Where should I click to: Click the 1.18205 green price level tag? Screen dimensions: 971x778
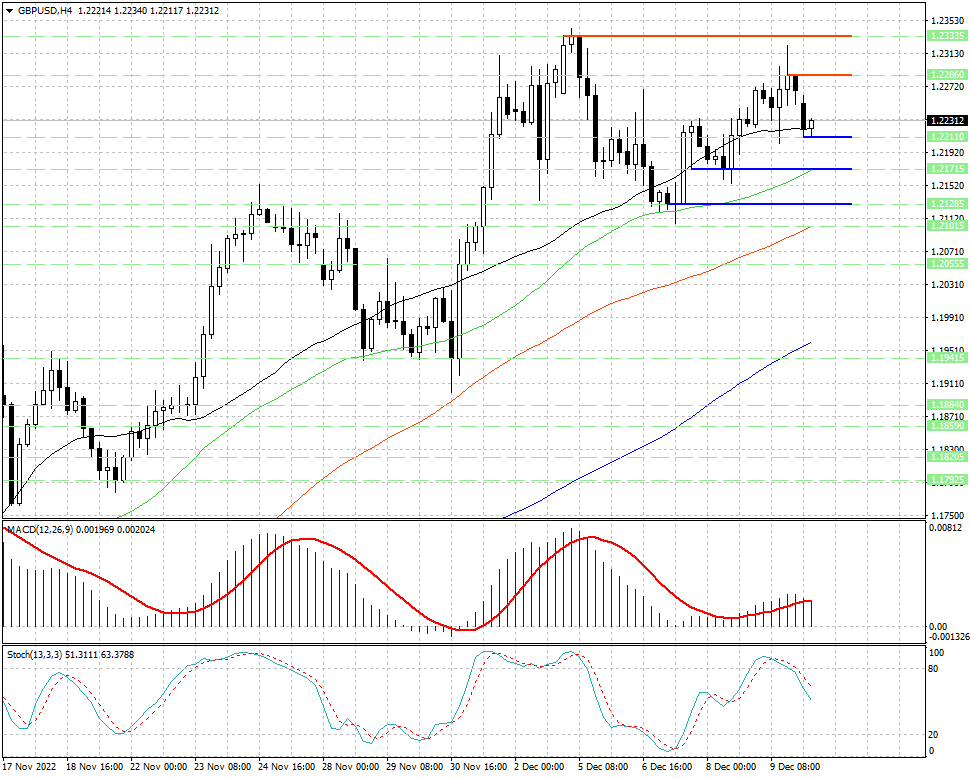[x=947, y=457]
